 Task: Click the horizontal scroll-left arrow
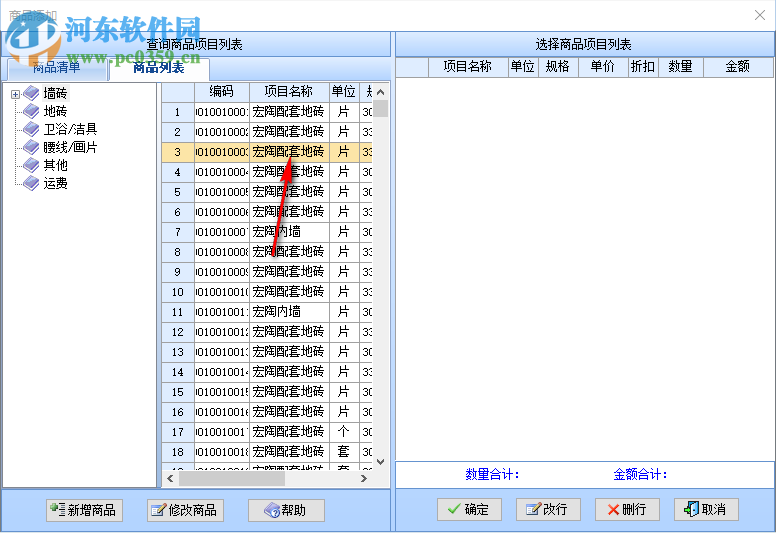point(170,478)
